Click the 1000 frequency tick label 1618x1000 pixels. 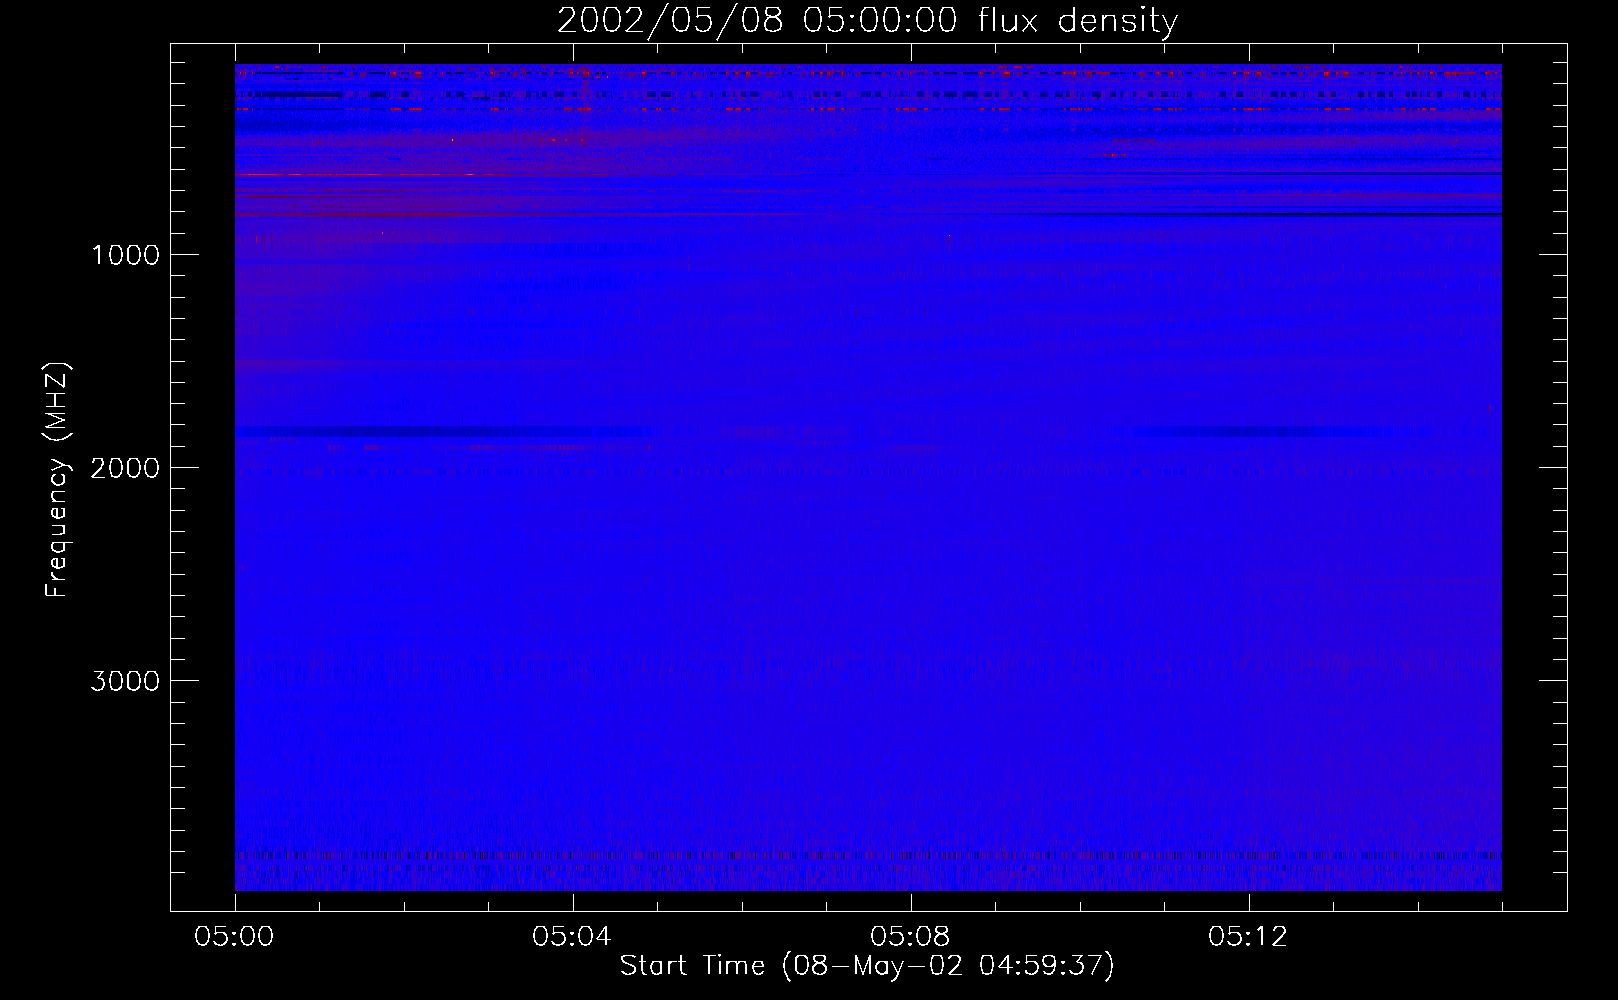[125, 255]
